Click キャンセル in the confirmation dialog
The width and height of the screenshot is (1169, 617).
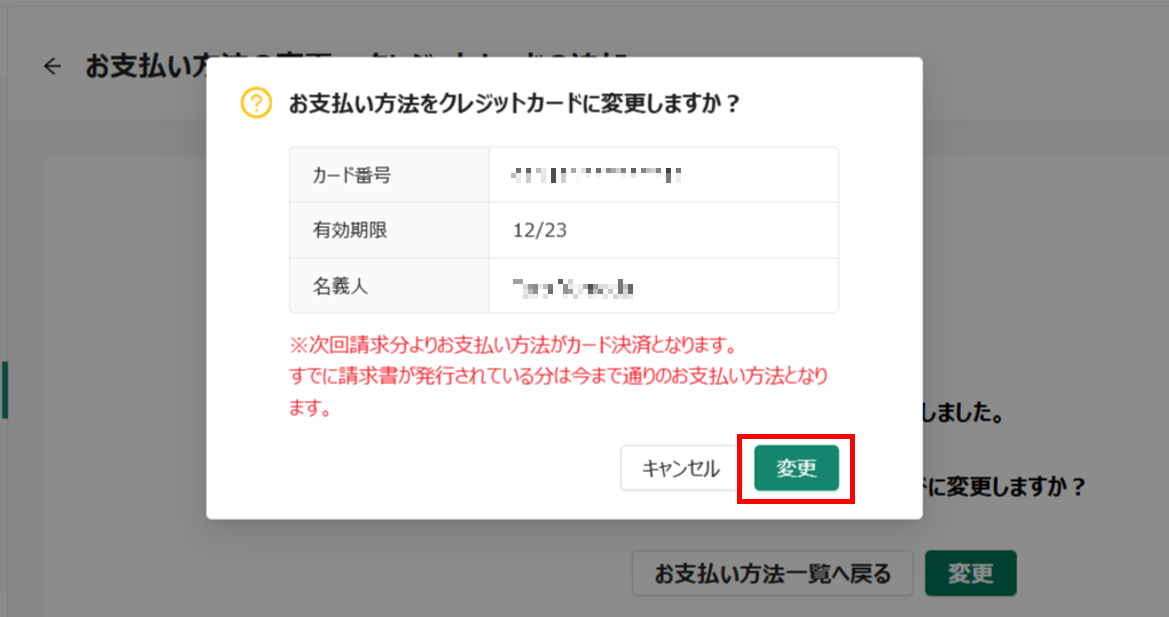point(680,468)
